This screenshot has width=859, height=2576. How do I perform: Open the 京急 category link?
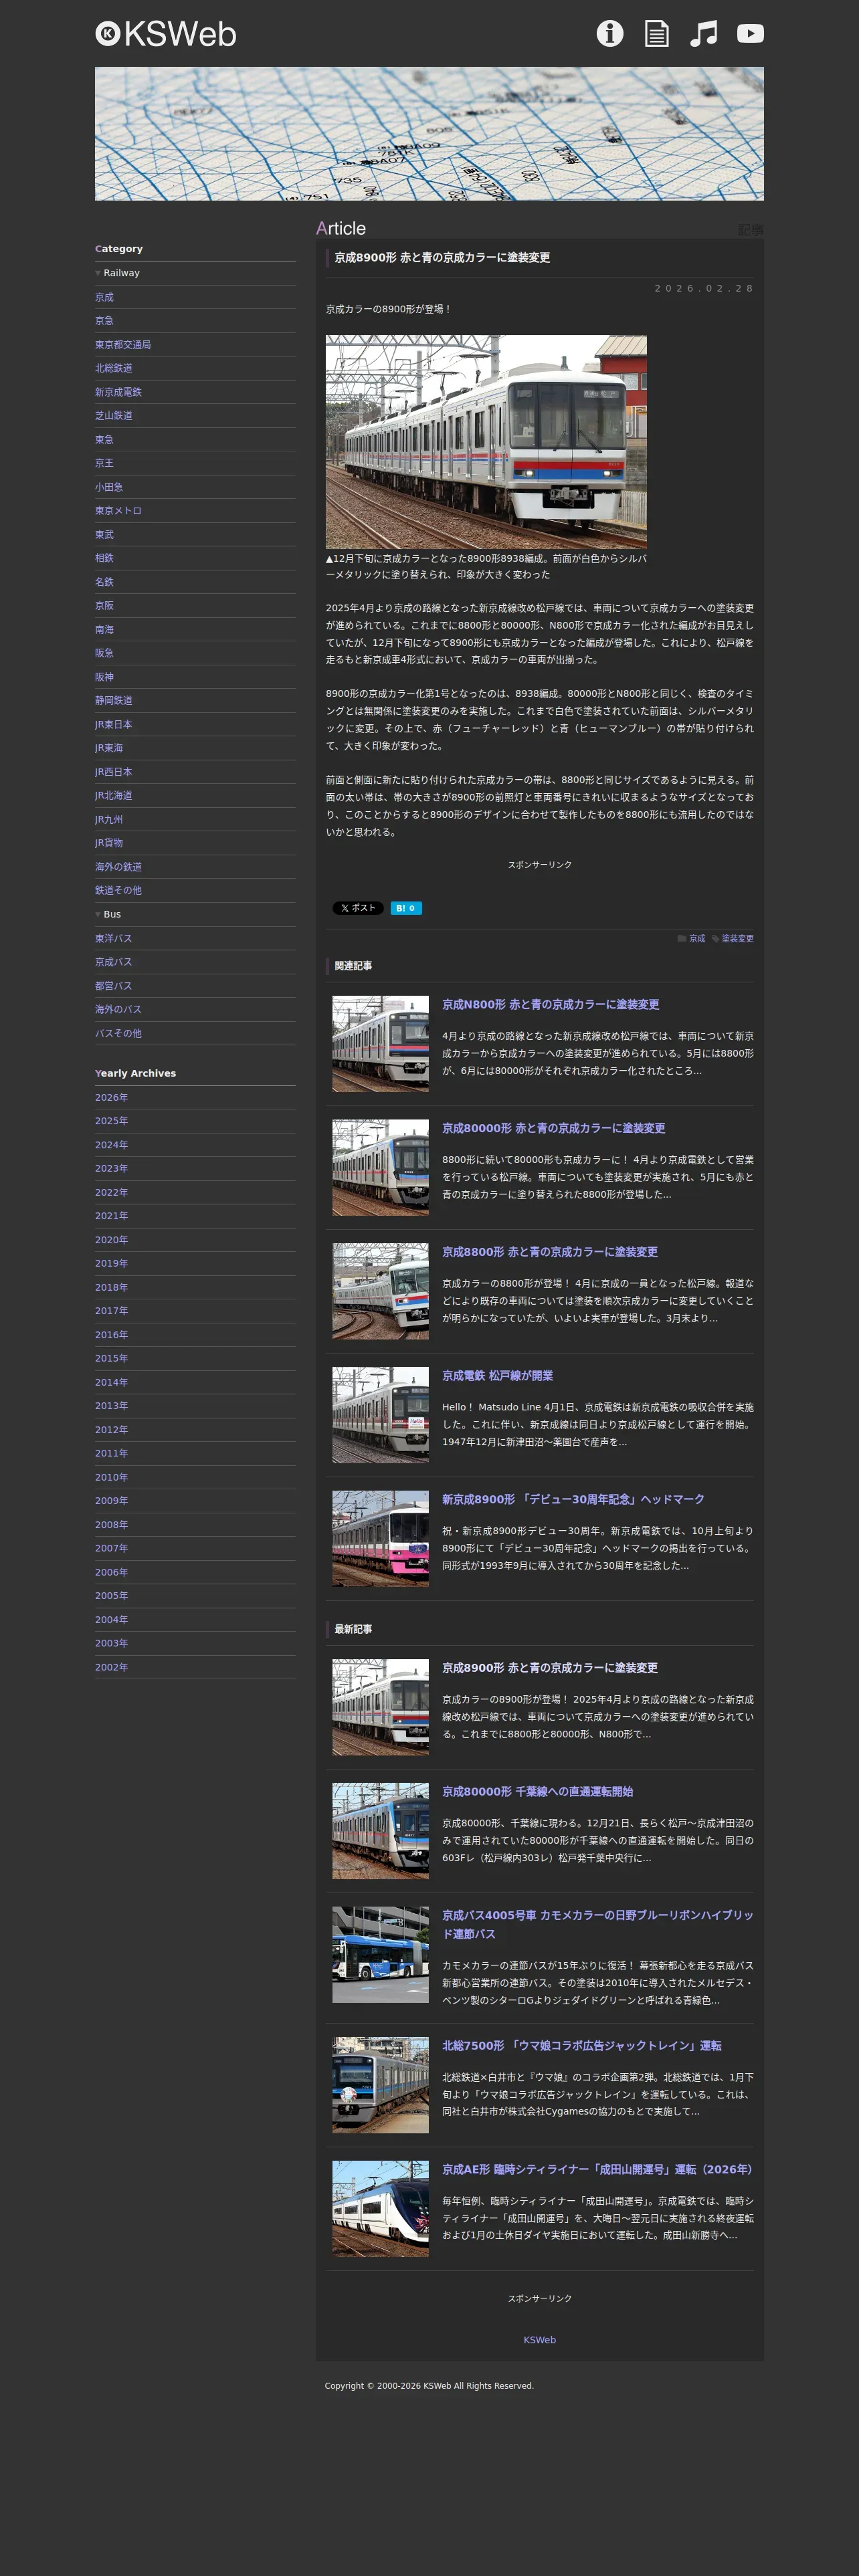[104, 321]
